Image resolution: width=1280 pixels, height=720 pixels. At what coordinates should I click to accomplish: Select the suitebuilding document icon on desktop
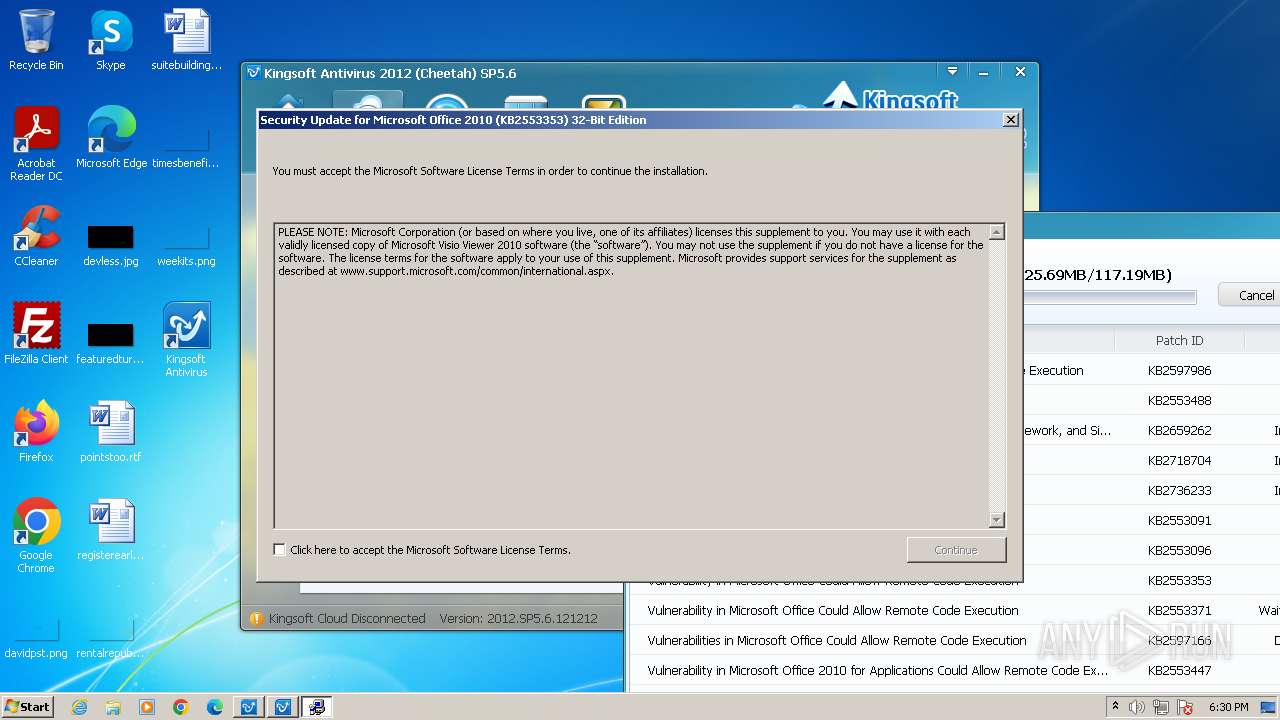coord(186,40)
